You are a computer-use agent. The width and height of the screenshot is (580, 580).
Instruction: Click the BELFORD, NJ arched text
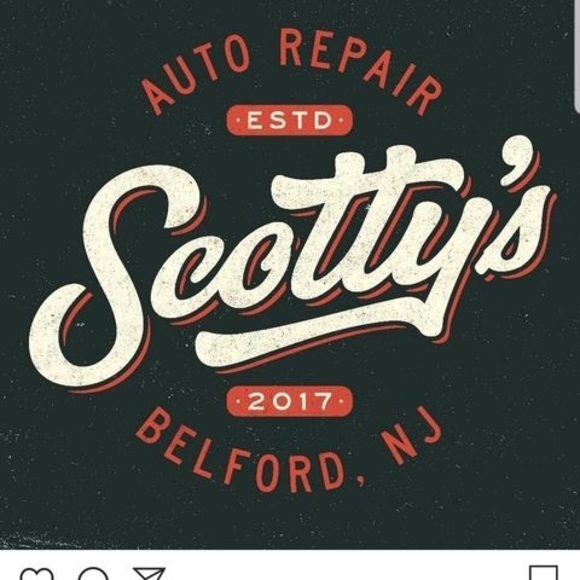click(289, 449)
